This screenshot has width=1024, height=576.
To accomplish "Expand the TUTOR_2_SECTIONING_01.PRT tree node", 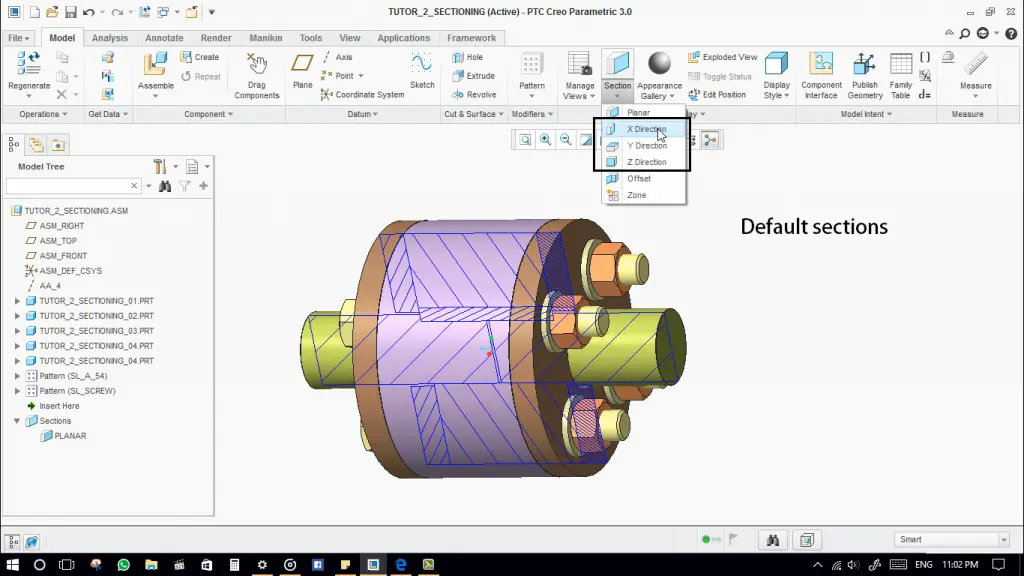I will coord(17,301).
